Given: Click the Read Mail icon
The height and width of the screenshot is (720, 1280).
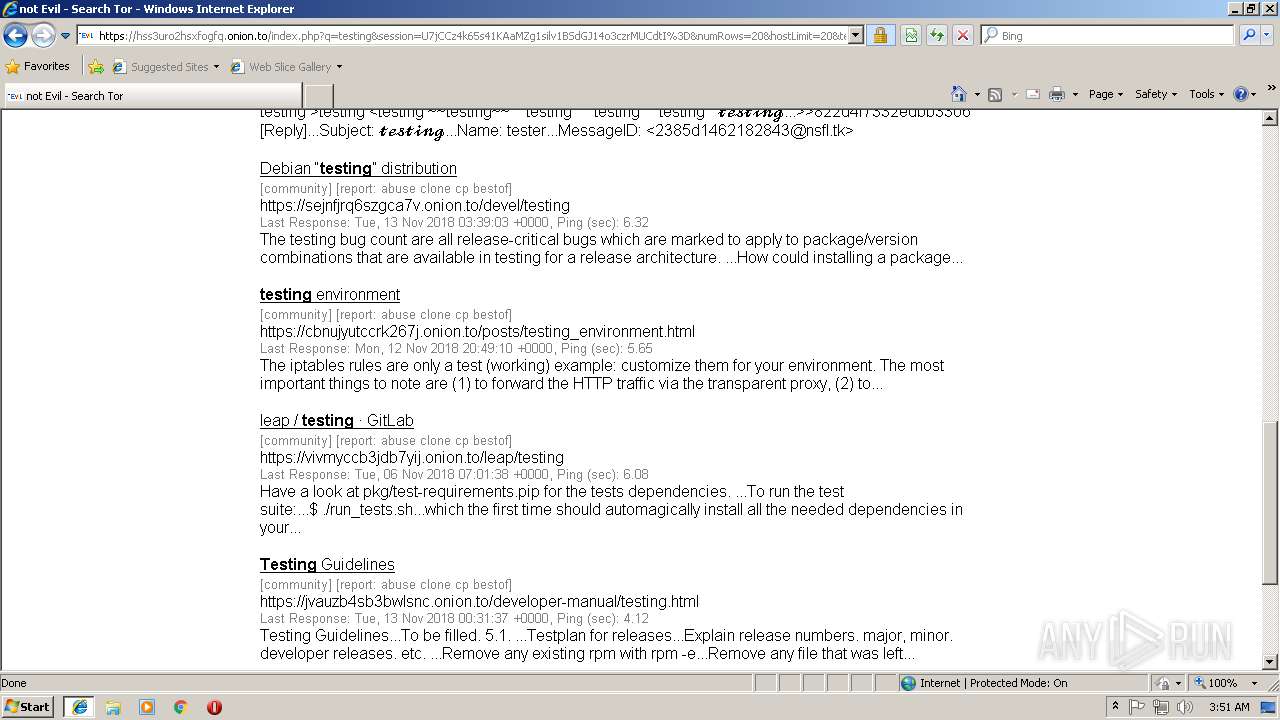Looking at the screenshot, I should [x=1033, y=94].
